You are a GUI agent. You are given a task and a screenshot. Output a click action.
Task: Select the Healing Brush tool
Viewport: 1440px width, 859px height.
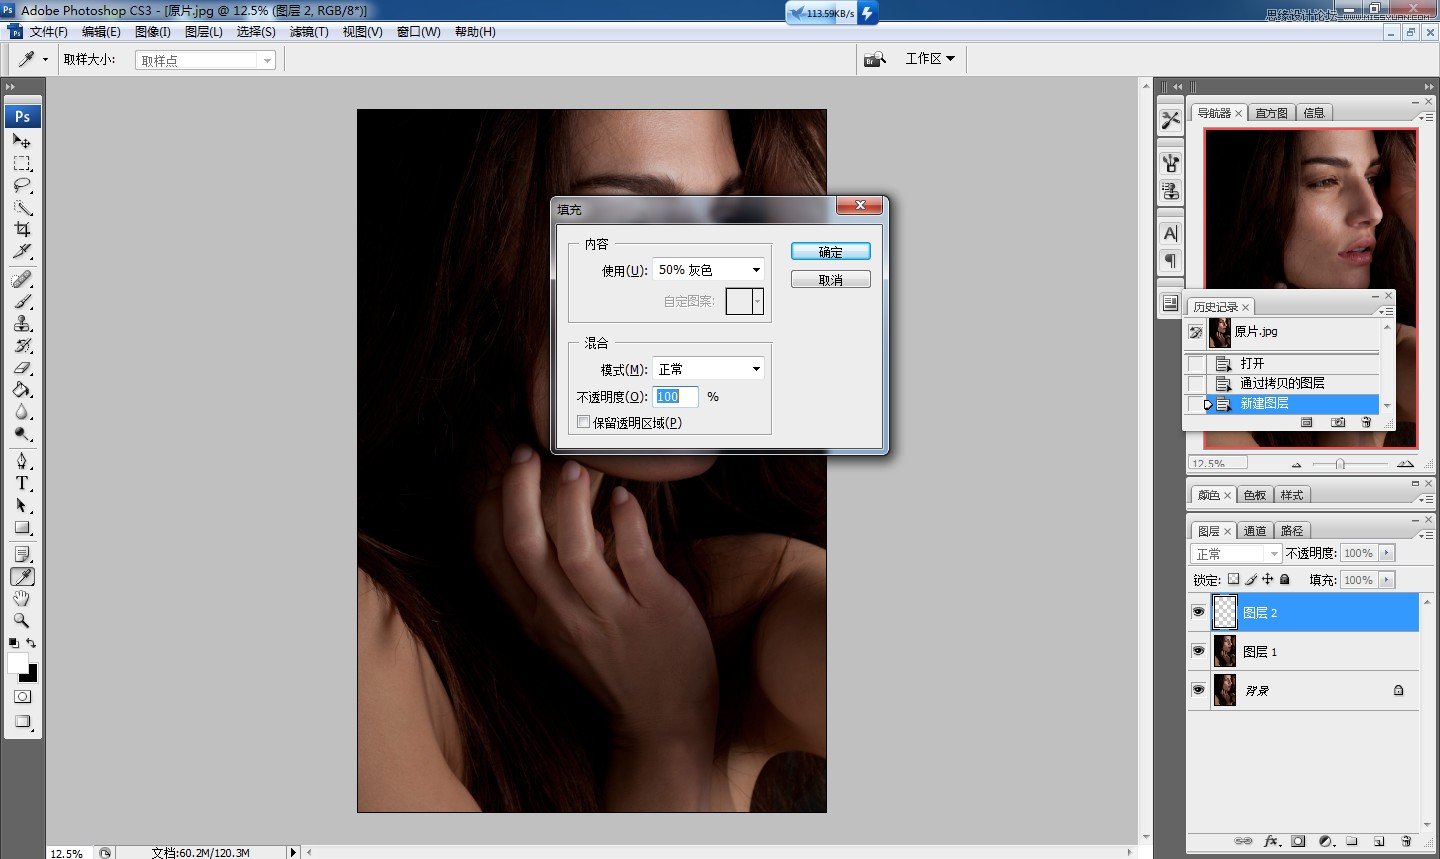[x=22, y=279]
